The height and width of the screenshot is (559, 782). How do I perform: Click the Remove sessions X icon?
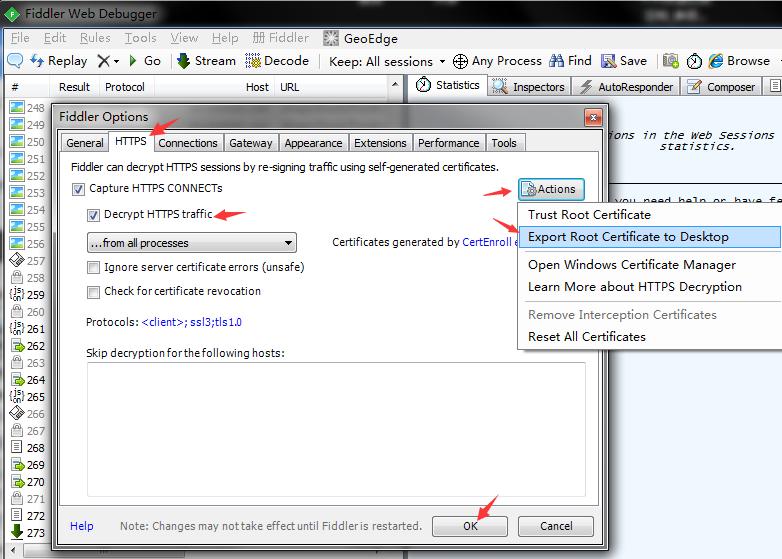point(103,61)
